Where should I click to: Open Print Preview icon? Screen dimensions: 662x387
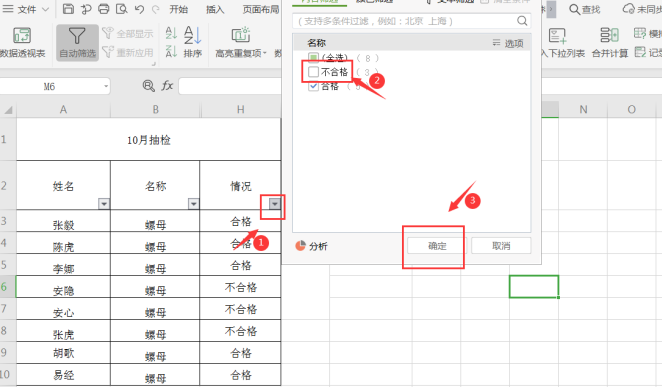click(122, 9)
